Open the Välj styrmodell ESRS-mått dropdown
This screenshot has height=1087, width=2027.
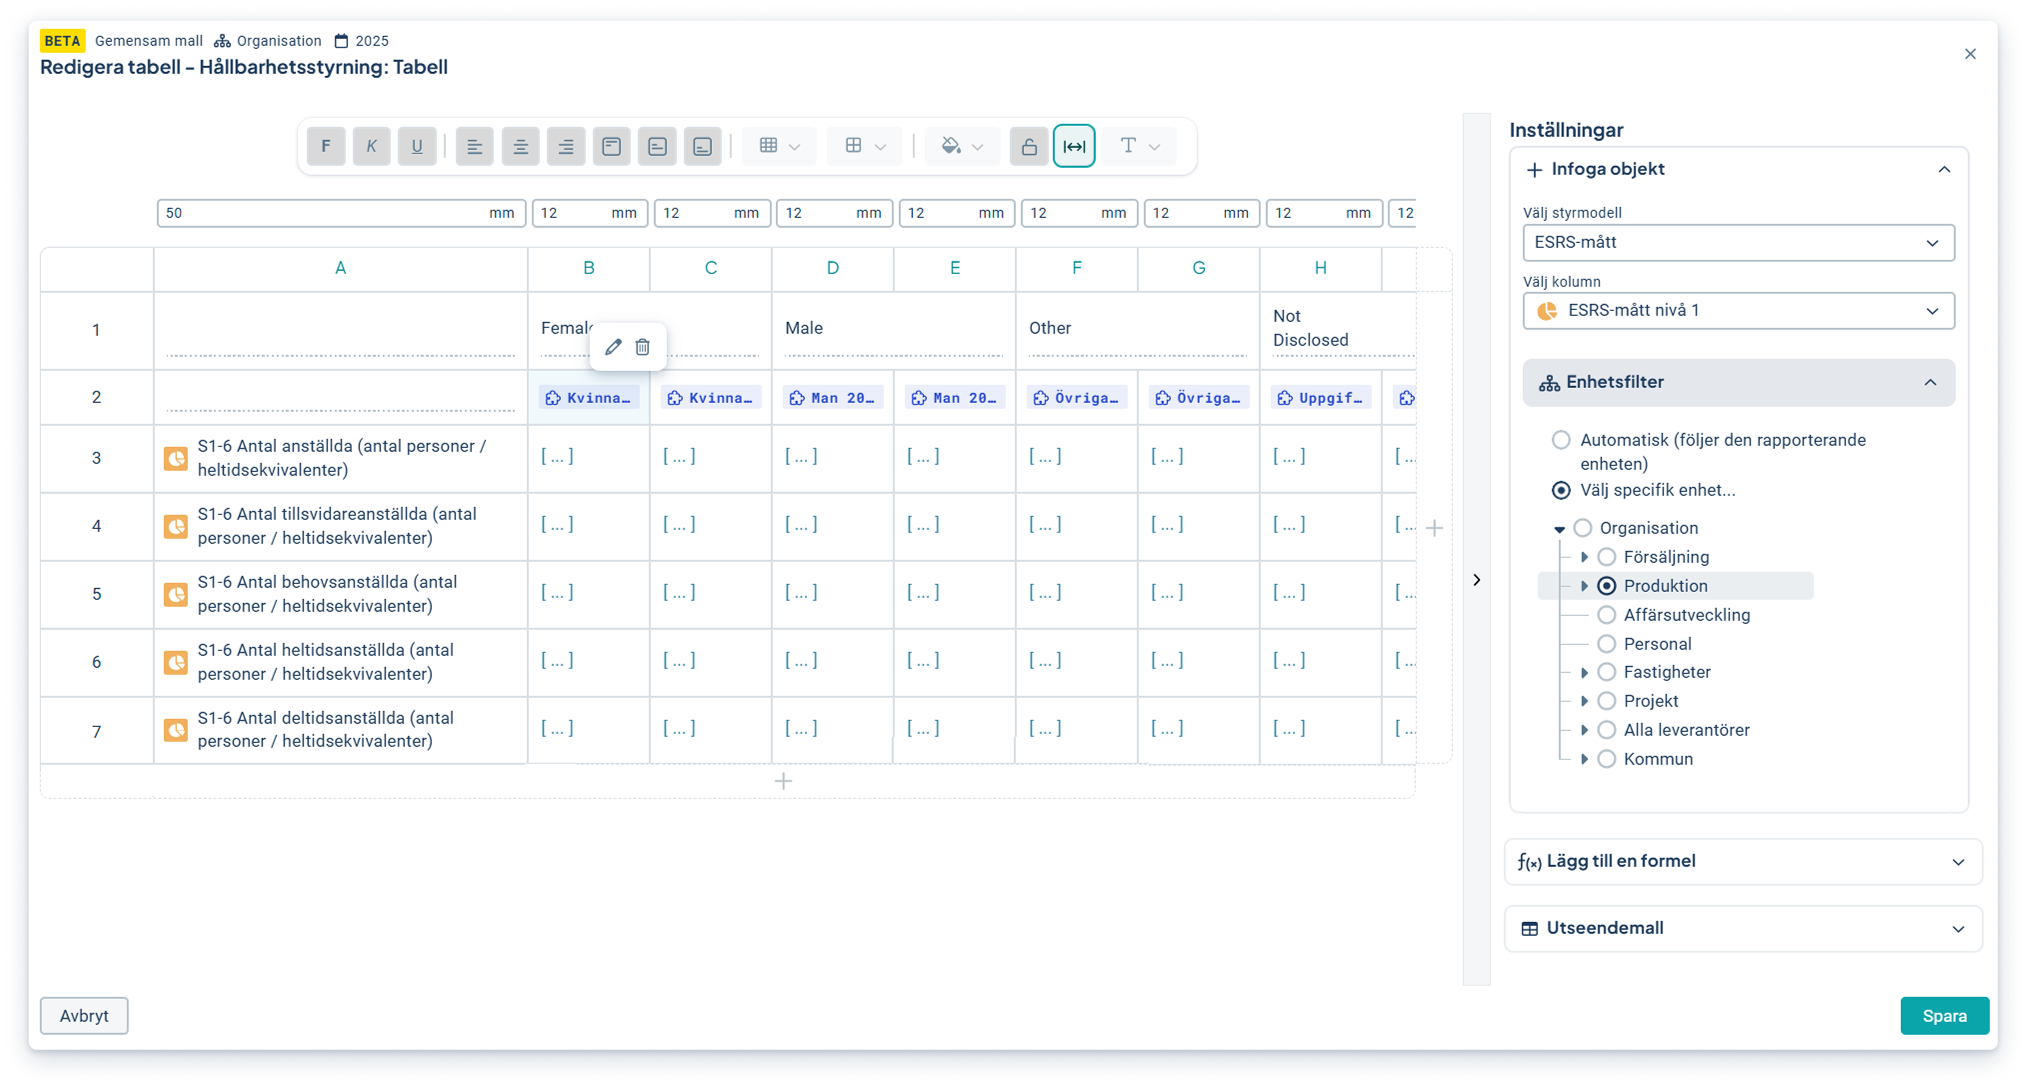pyautogui.click(x=1737, y=243)
